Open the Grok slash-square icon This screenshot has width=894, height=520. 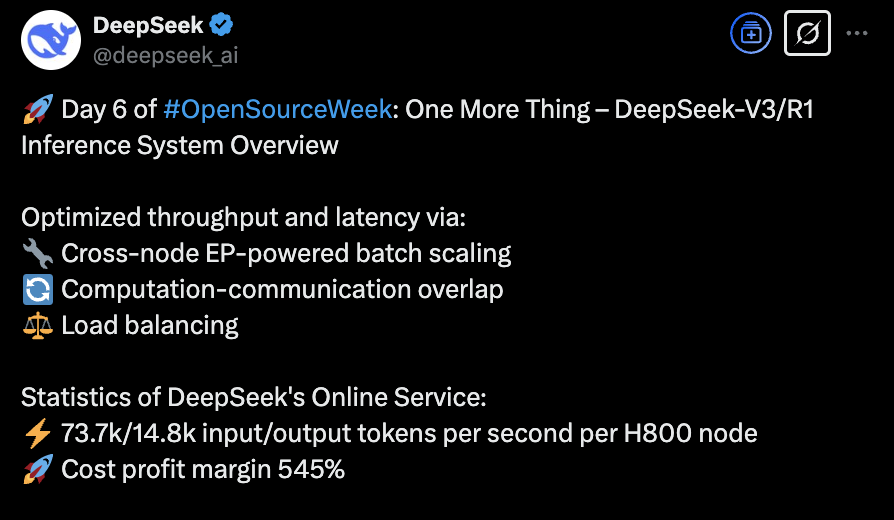807,35
